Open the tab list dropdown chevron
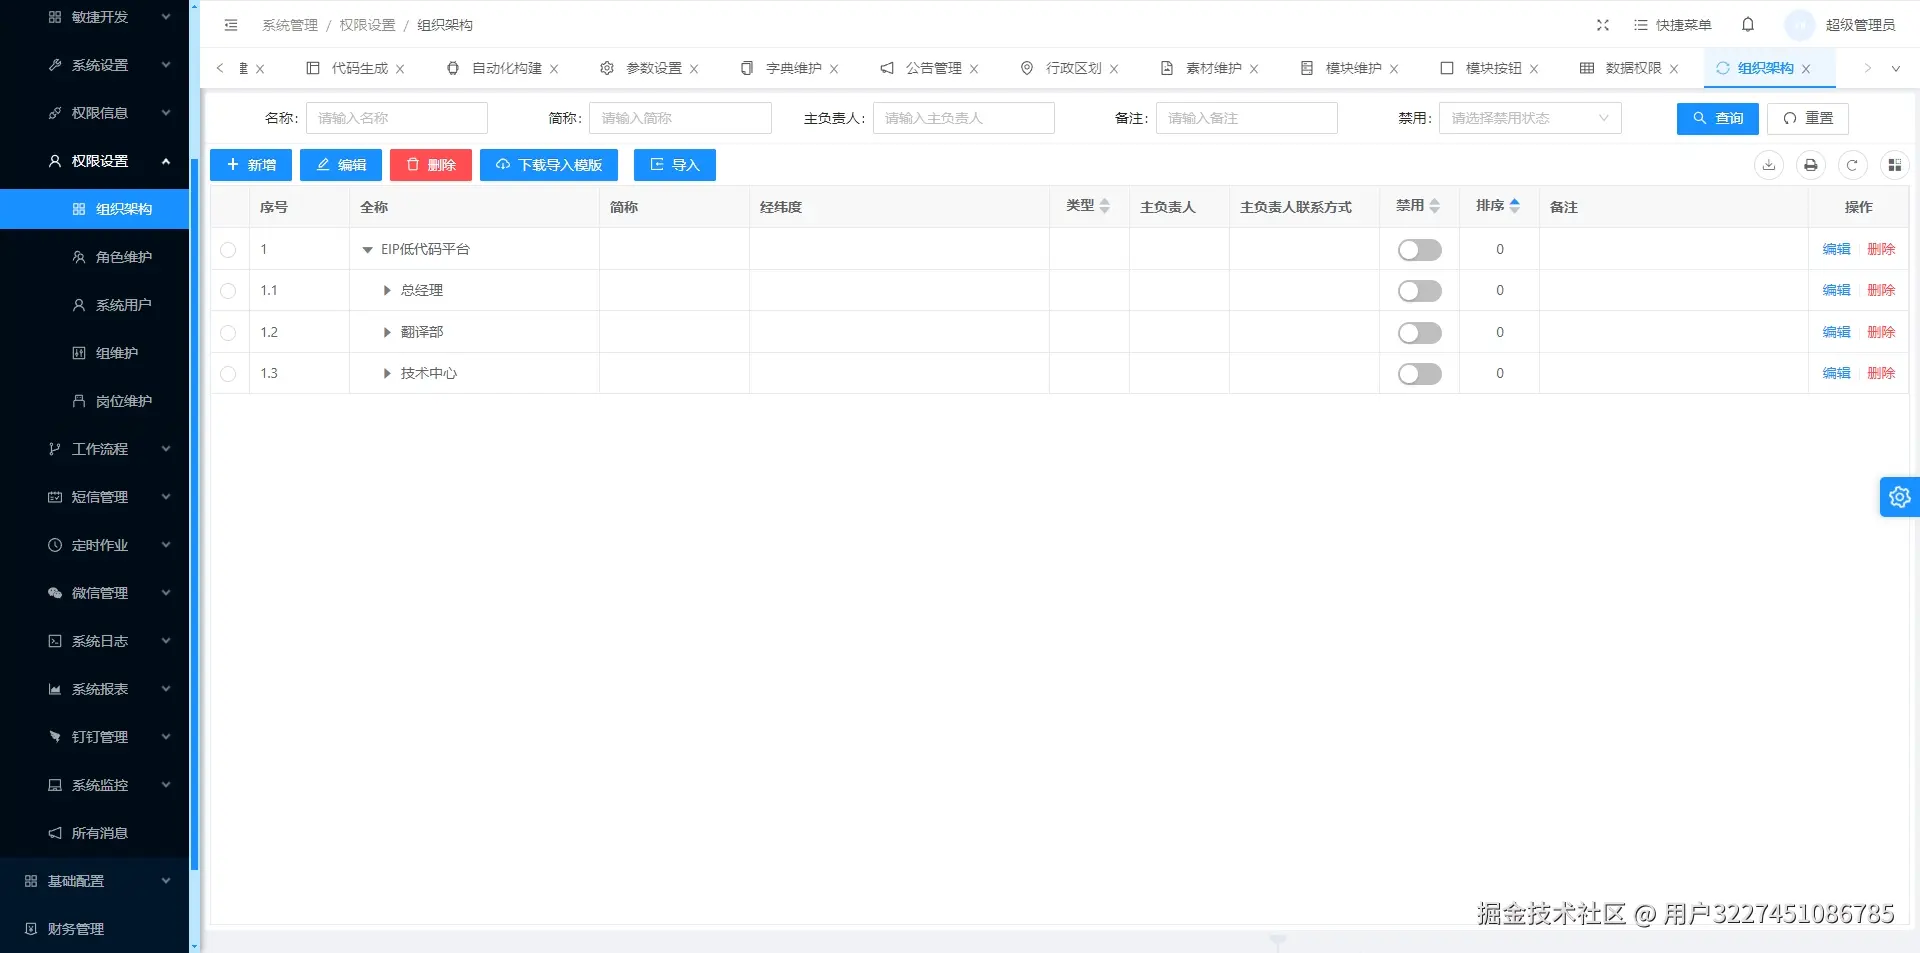The image size is (1920, 953). [1895, 69]
